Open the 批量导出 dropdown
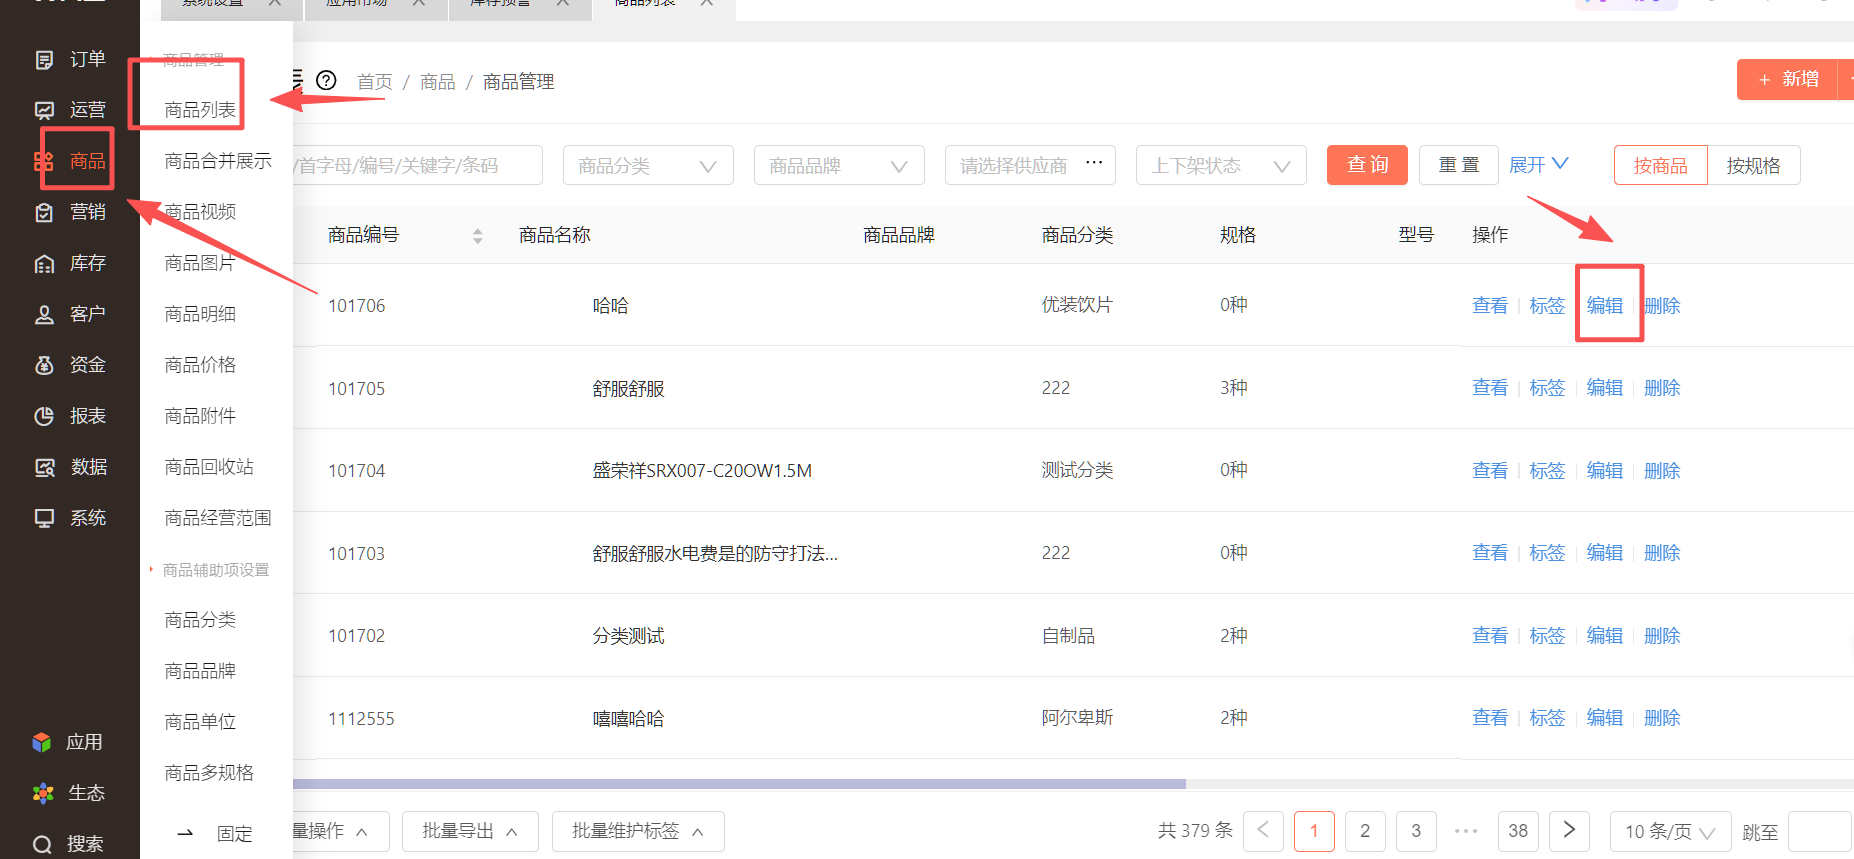 pos(470,831)
